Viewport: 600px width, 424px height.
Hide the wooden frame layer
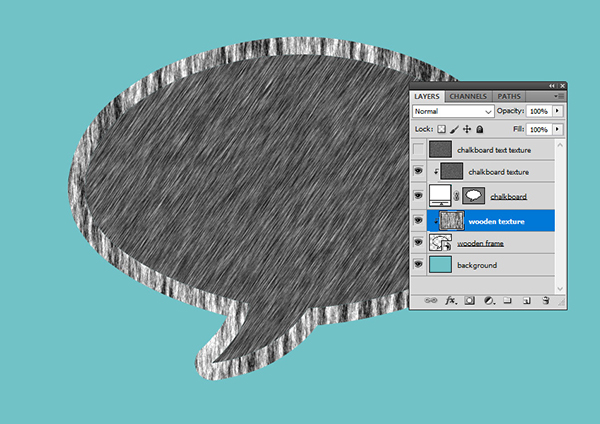(419, 242)
